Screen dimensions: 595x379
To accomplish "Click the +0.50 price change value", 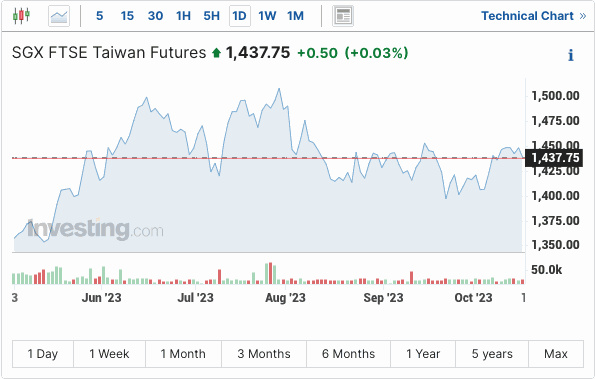I will 317,53.
